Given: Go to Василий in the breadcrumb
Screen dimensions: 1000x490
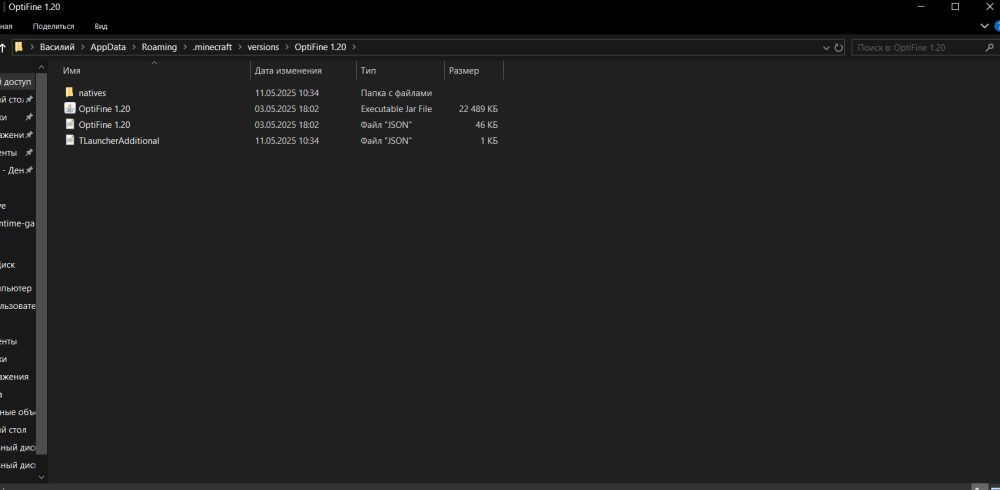Looking at the screenshot, I should [x=57, y=47].
